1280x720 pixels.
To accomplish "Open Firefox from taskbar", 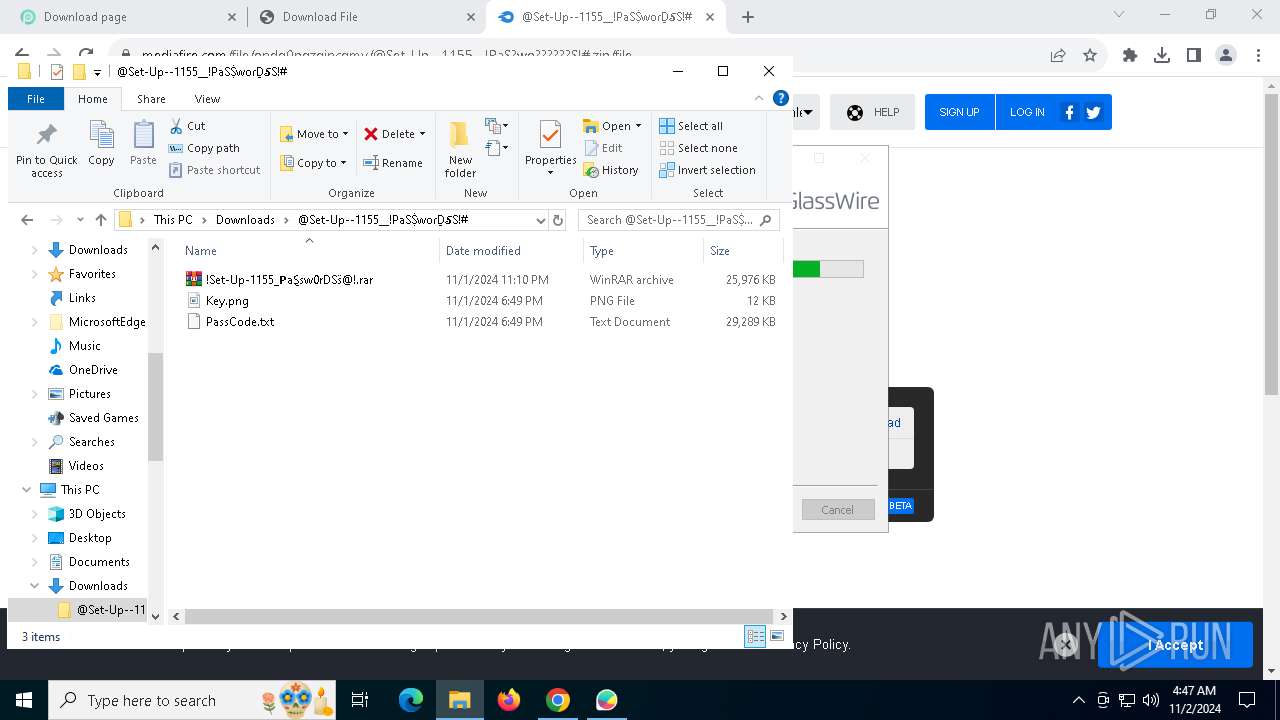I will (509, 700).
